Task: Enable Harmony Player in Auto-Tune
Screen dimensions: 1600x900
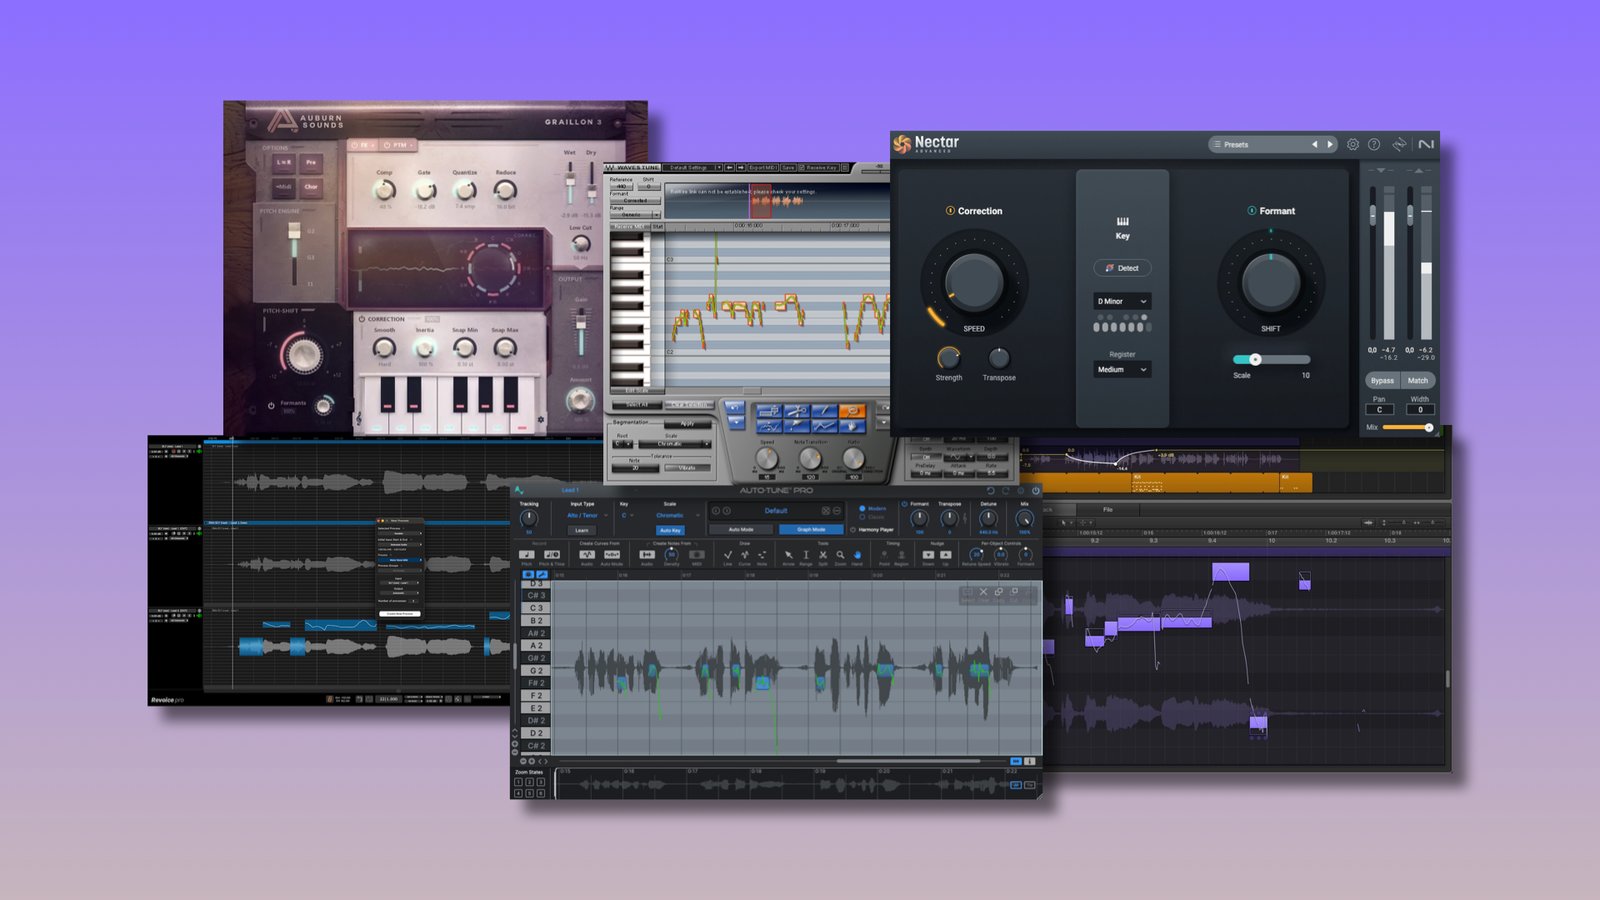Action: [853, 530]
